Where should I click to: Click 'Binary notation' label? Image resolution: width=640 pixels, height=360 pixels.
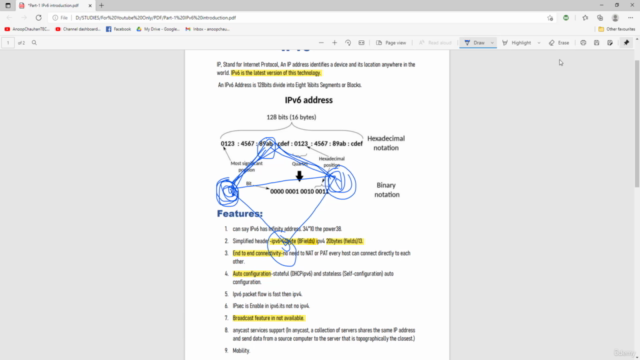pos(387,190)
